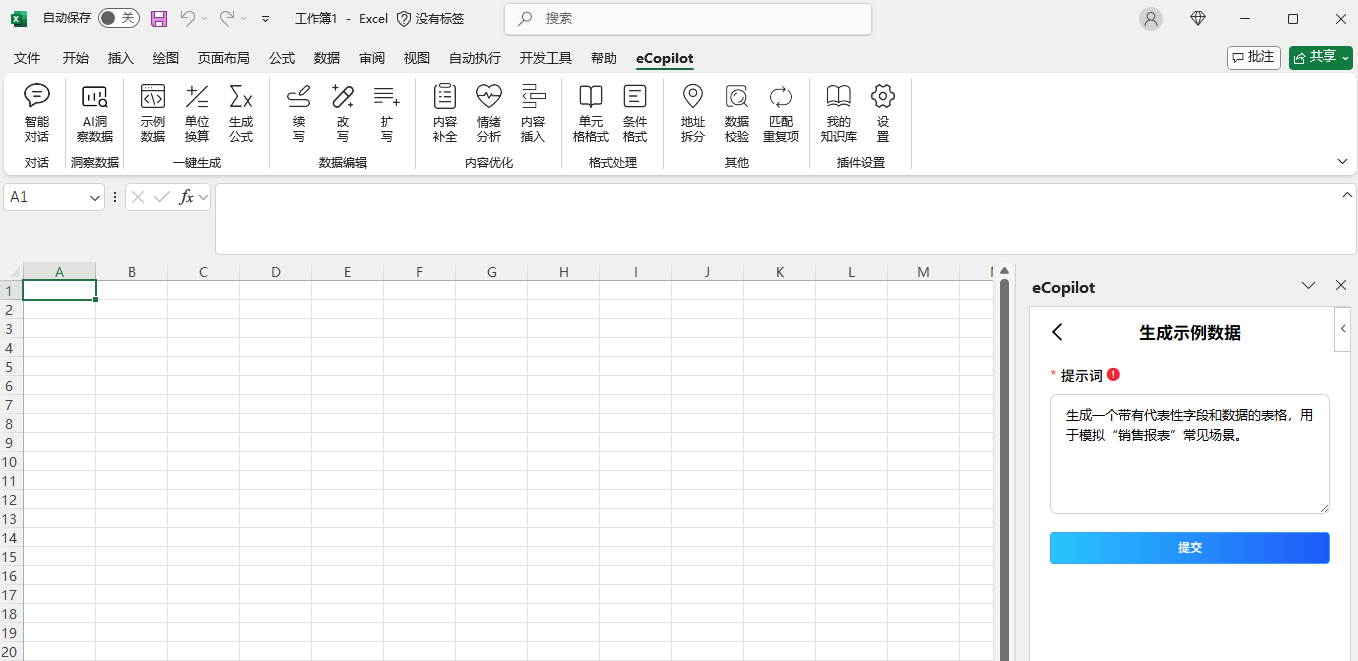This screenshot has height=661, width=1358.
Task: Open 我的知识库 knowledge base
Action: click(838, 113)
